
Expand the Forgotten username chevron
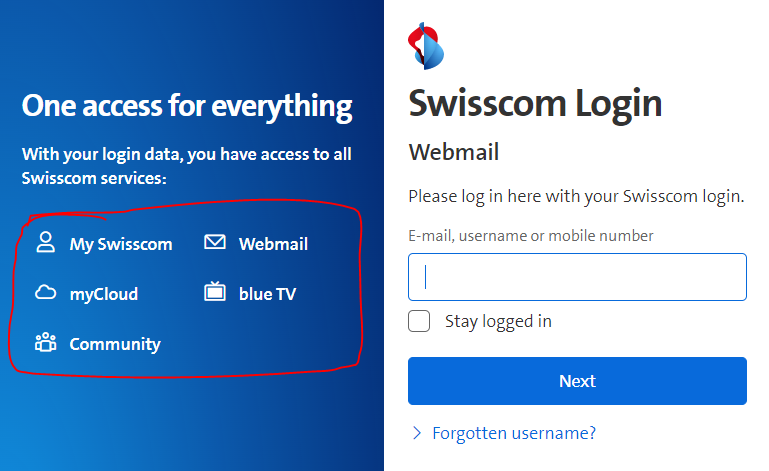pos(417,433)
